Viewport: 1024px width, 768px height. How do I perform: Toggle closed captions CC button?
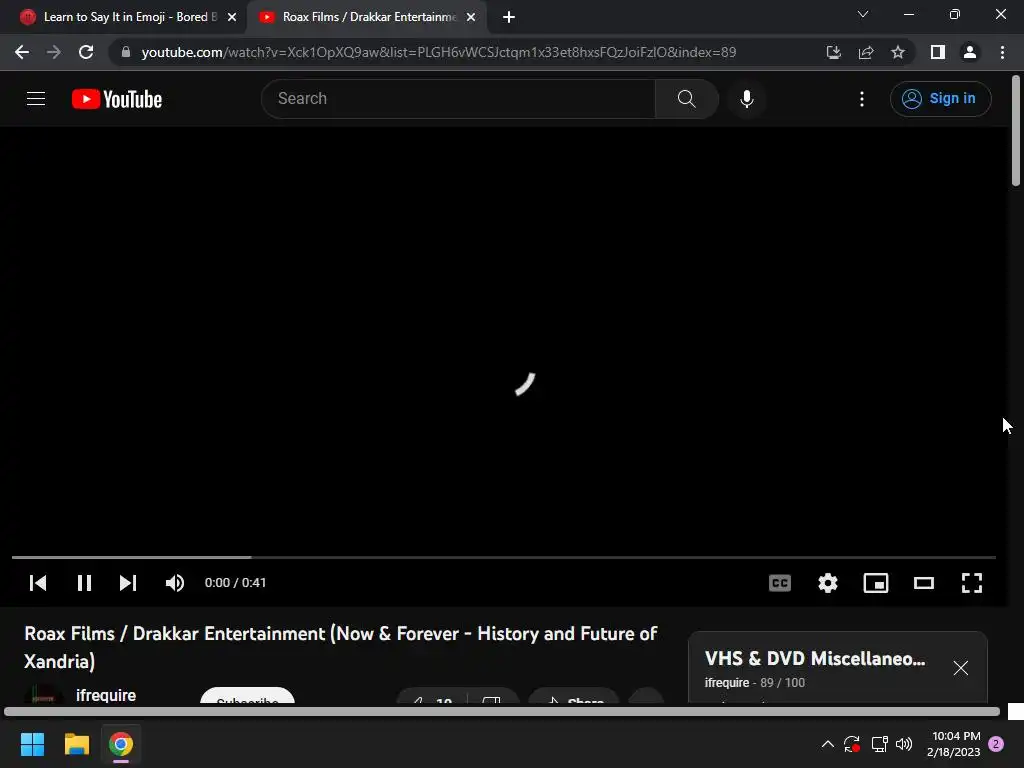(x=780, y=583)
